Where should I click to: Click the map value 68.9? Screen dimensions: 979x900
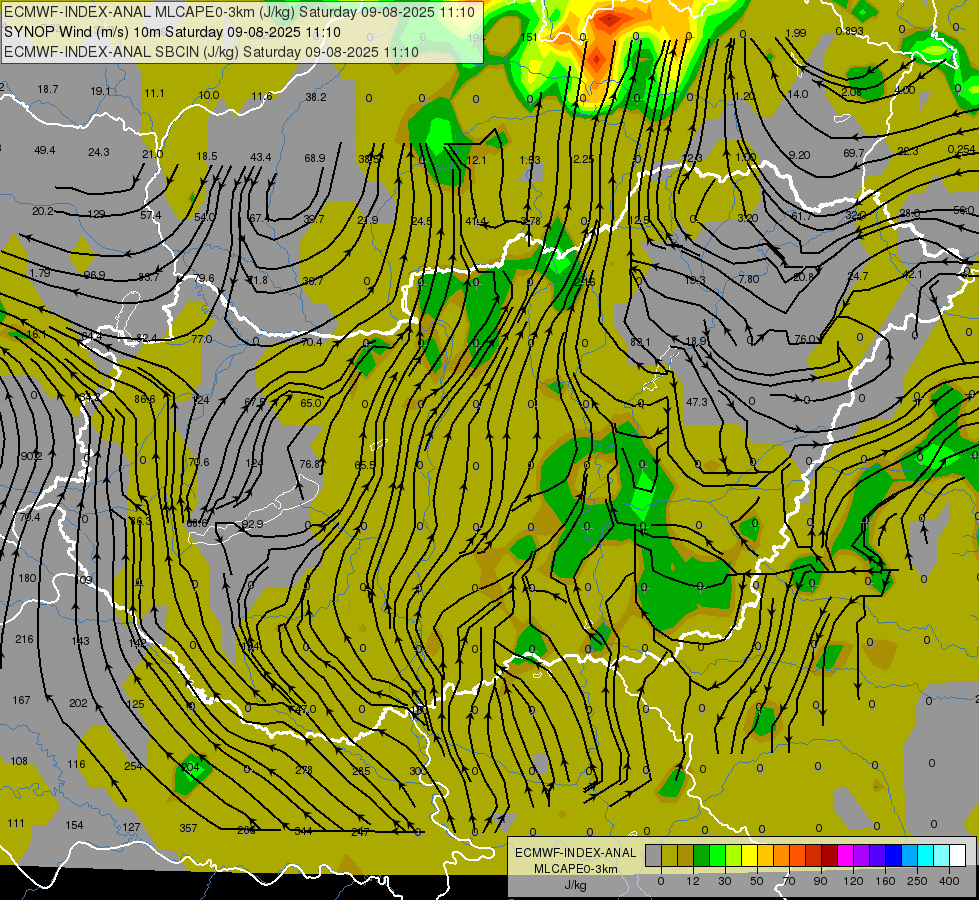(x=315, y=158)
